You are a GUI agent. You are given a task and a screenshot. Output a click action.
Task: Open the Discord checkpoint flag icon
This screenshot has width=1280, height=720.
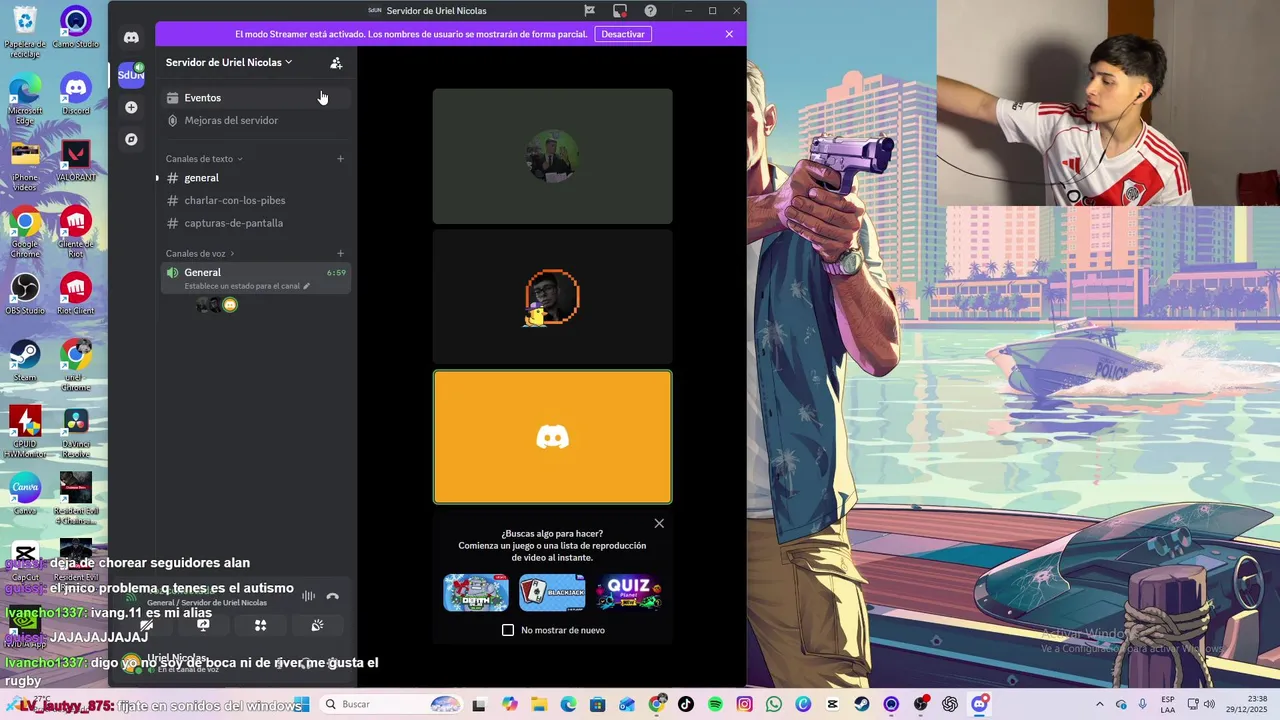coord(589,11)
